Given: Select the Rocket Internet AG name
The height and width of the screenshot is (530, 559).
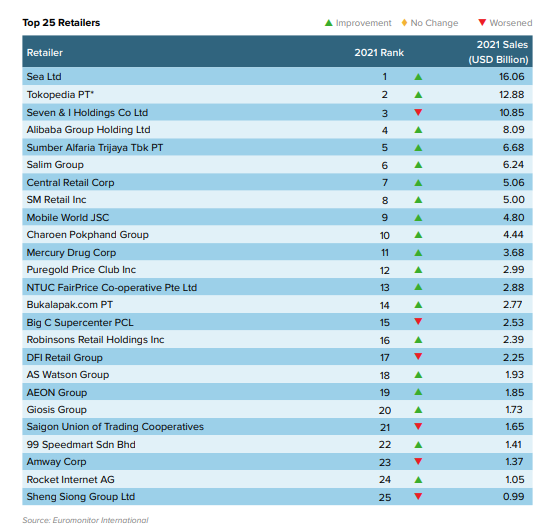Looking at the screenshot, I should tap(71, 480).
